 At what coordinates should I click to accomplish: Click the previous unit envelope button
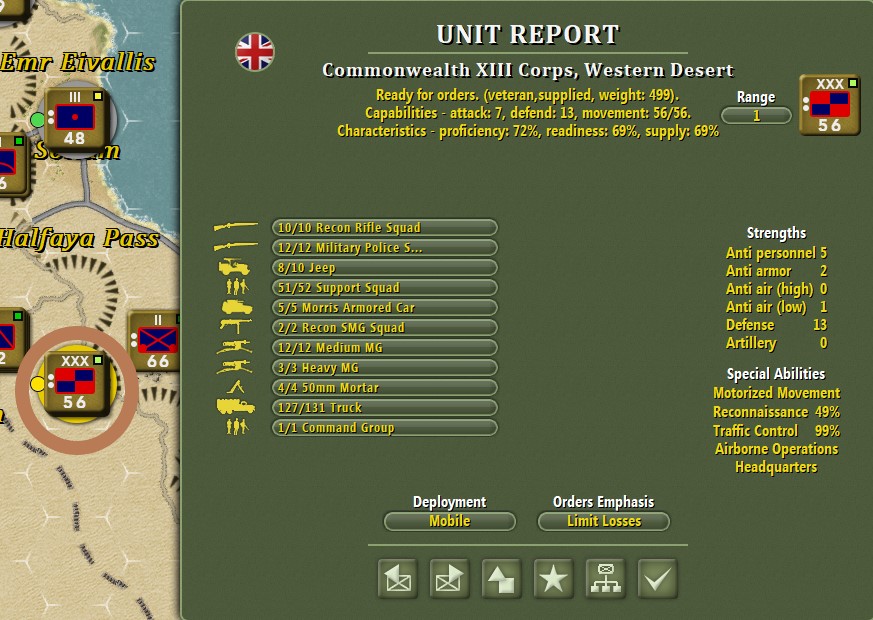398,579
